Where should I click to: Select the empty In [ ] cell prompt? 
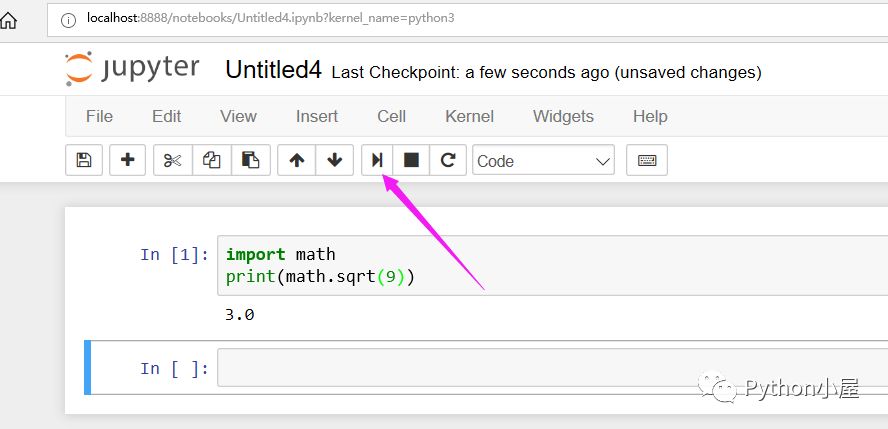(174, 368)
